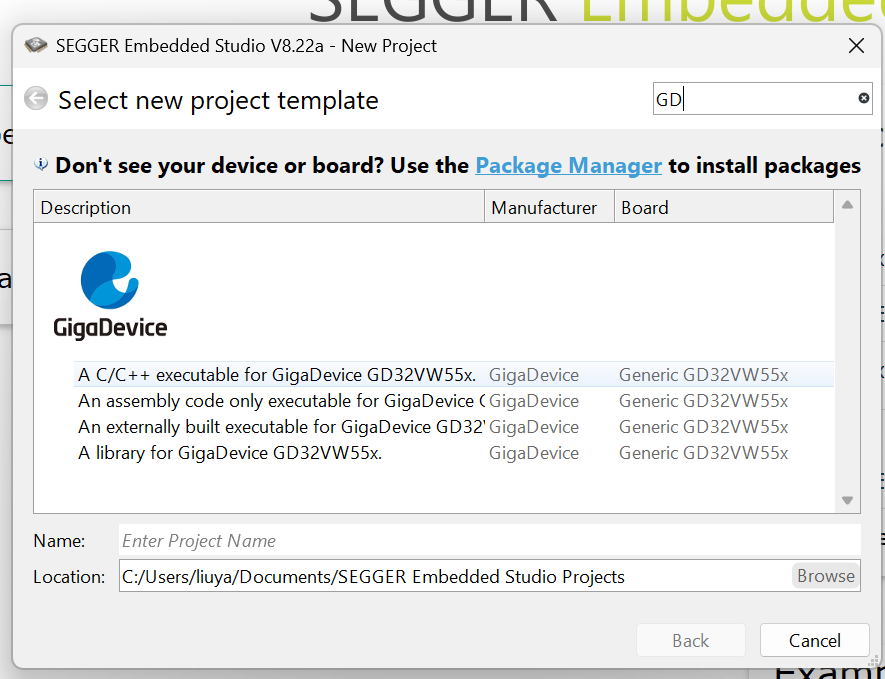The height and width of the screenshot is (679, 885).
Task: Select the C/C++ executable for GD32VW55x template
Action: 277,375
